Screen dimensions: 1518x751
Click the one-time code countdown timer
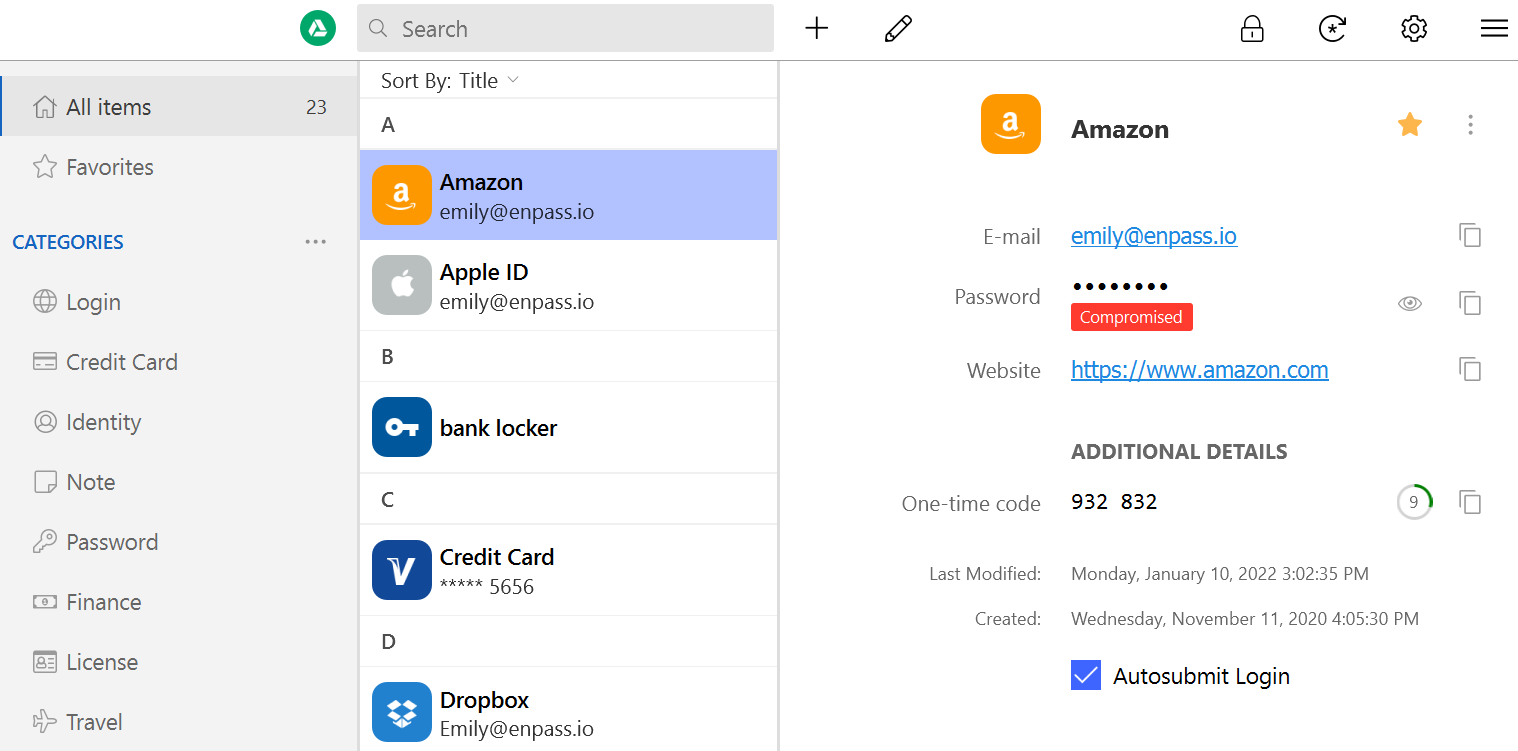(x=1414, y=502)
